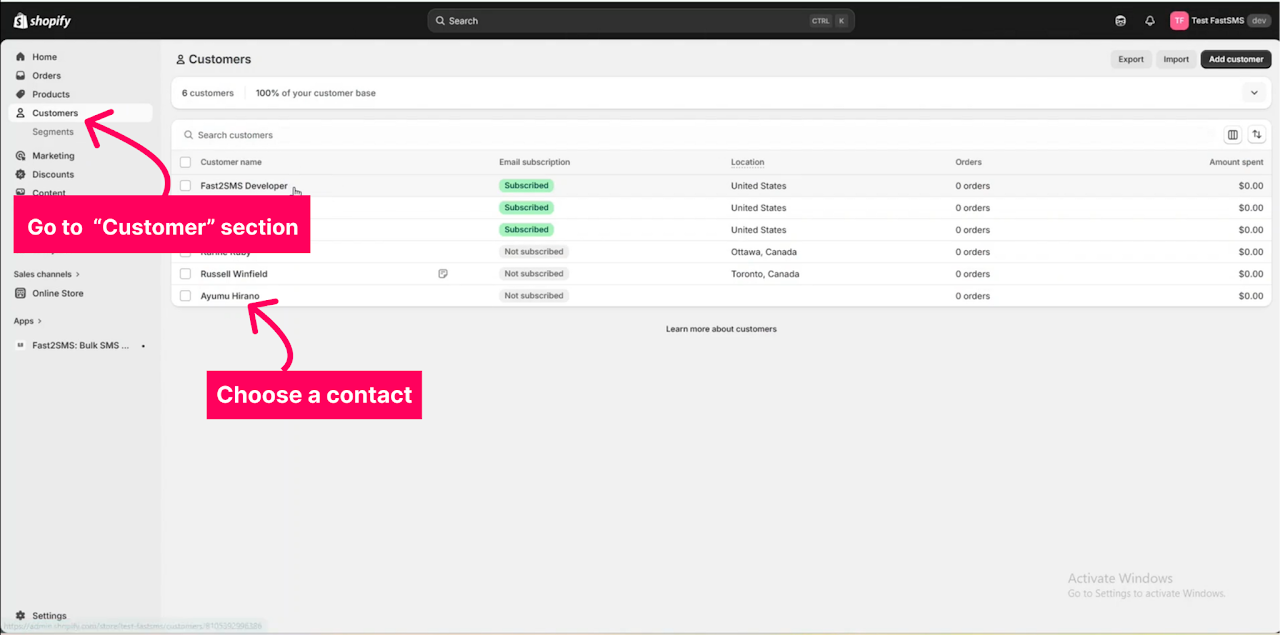Click the Export button

(1131, 59)
